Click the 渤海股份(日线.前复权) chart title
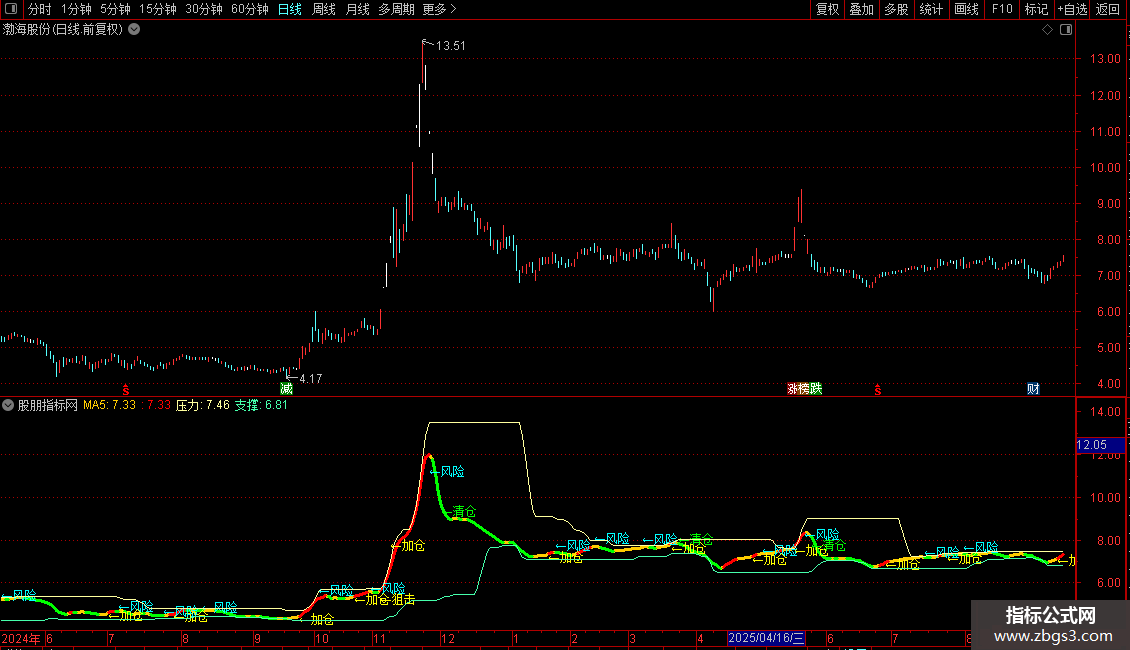The width and height of the screenshot is (1130, 650). [x=63, y=30]
